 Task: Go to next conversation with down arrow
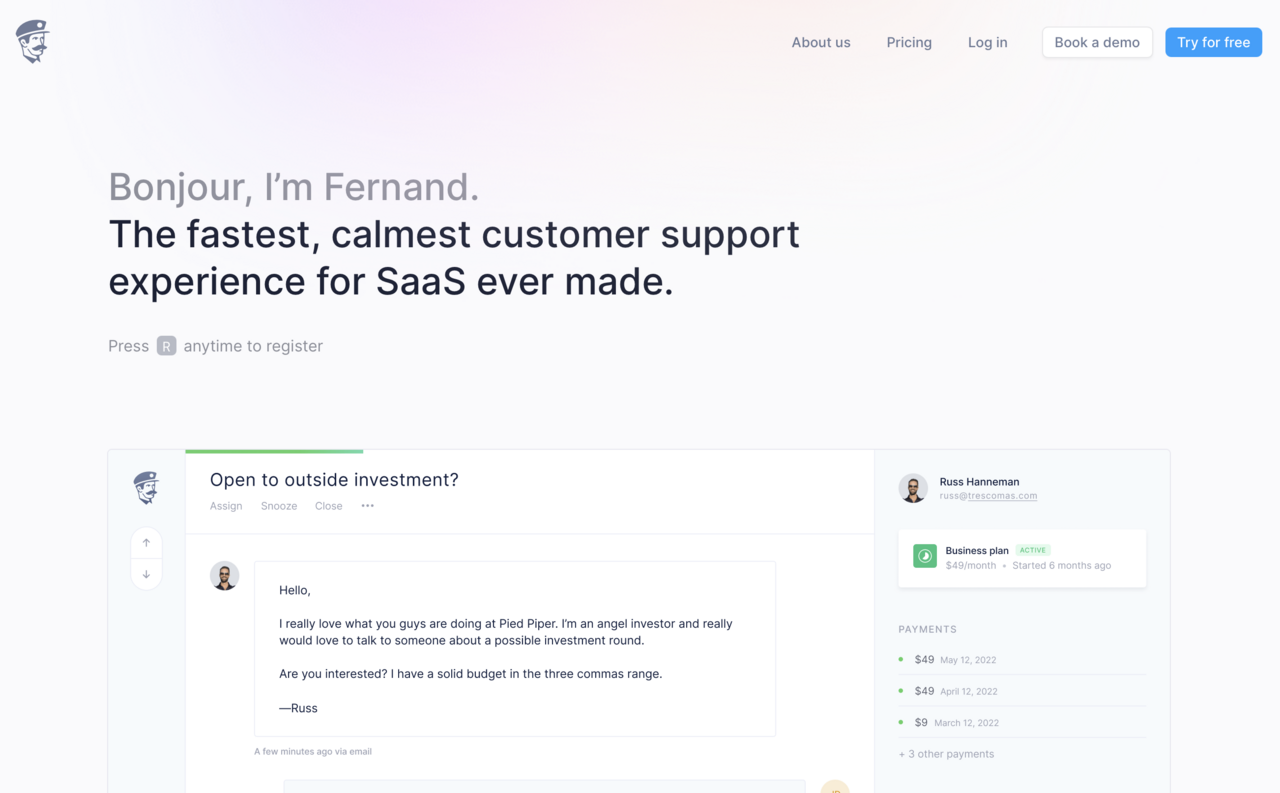pyautogui.click(x=146, y=575)
